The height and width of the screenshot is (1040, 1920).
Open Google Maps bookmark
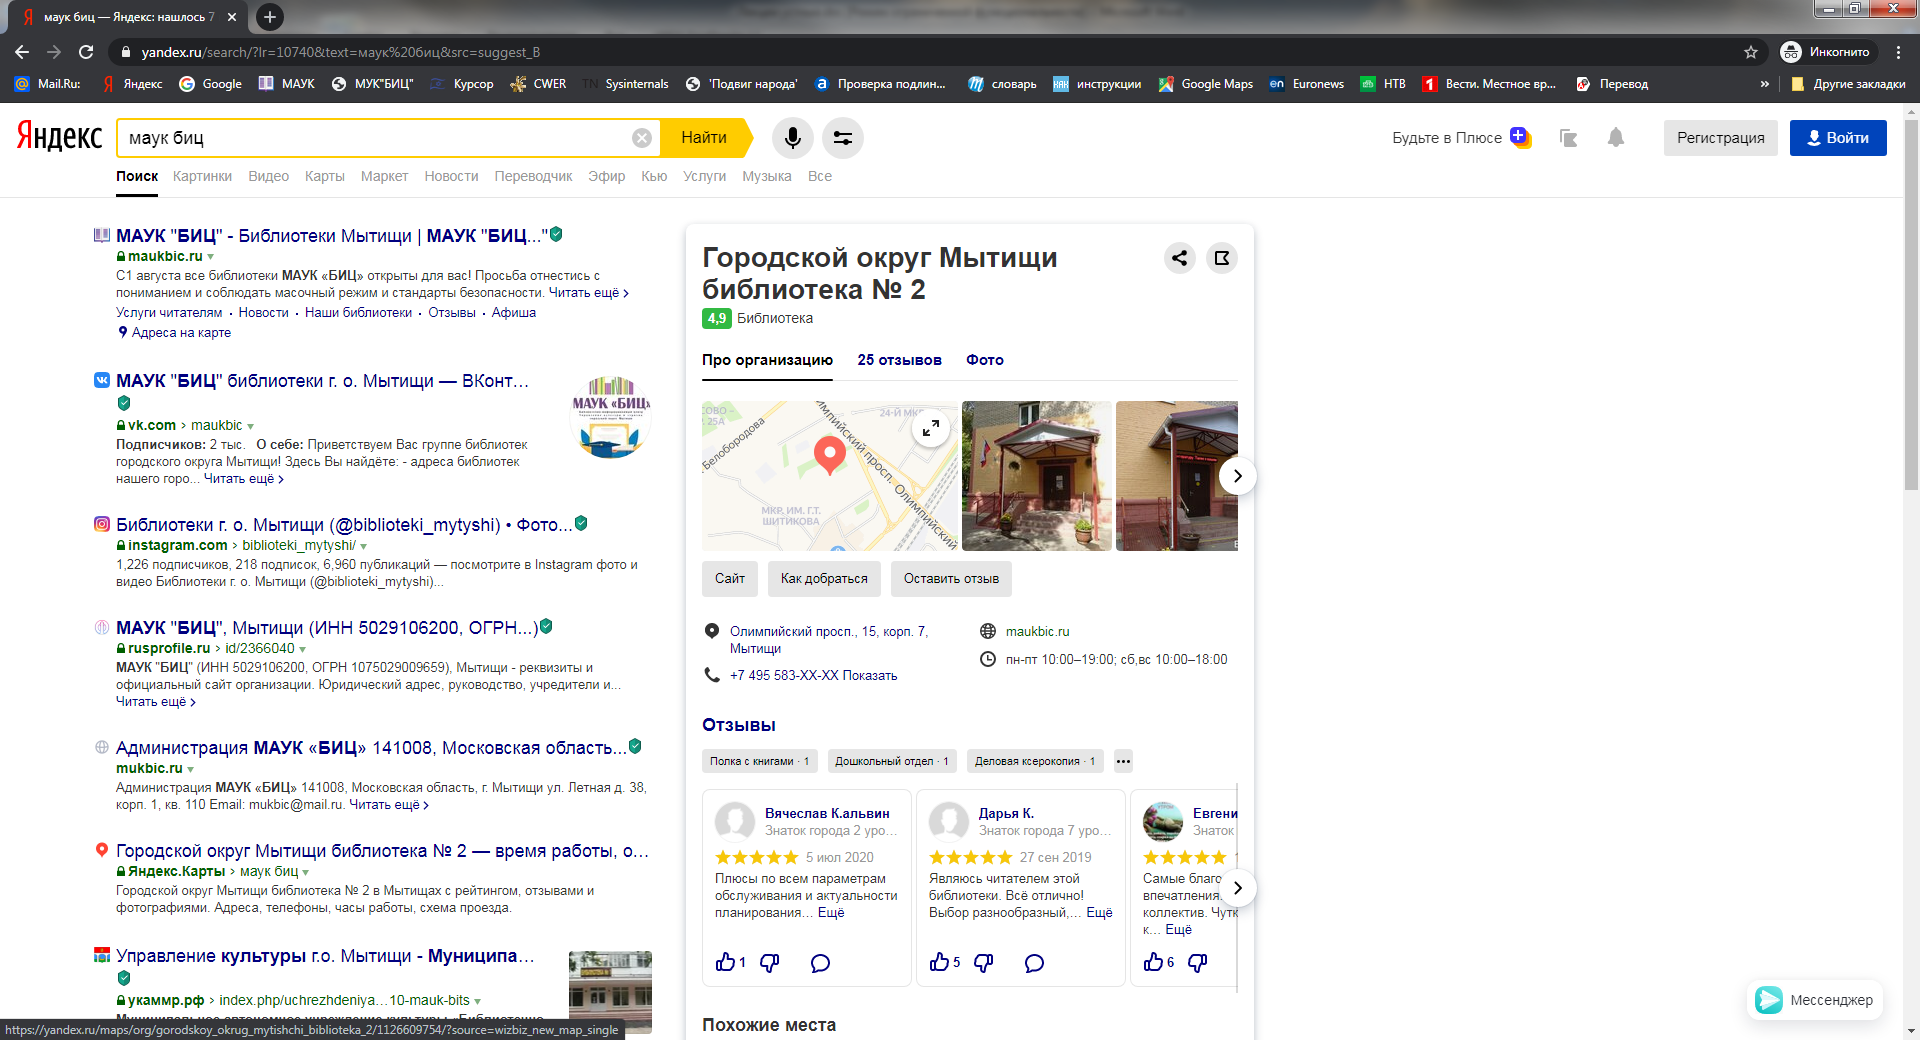point(1205,84)
